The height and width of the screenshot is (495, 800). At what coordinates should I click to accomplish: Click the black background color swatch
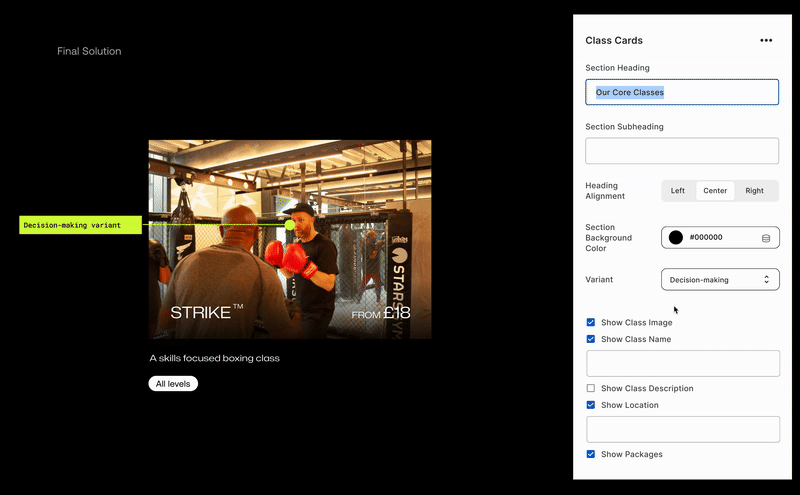point(676,237)
